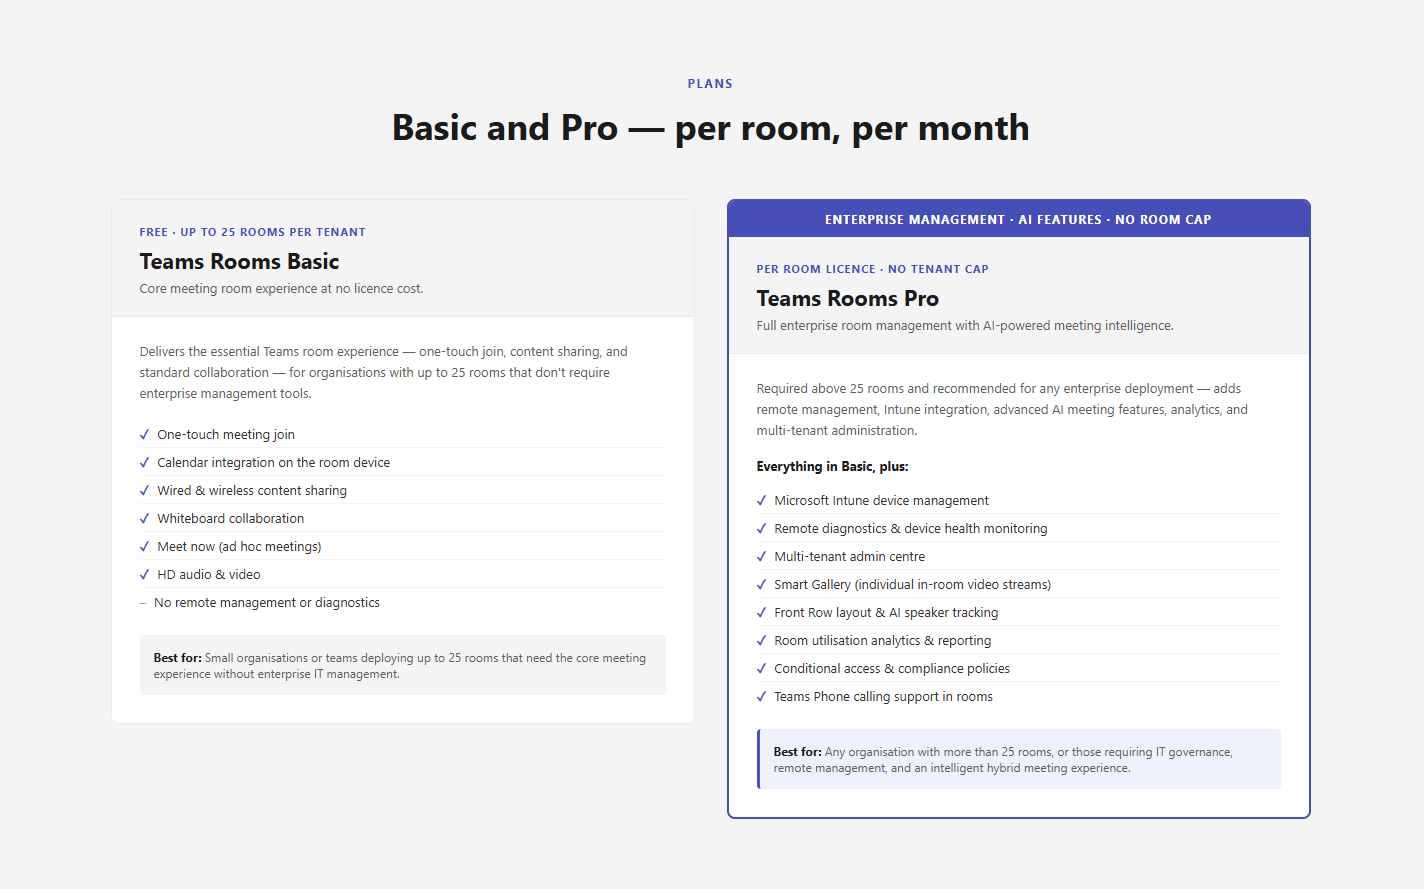This screenshot has height=889, width=1424.
Task: Click the 'Multi-tenant admin centre' feature text
Action: tap(850, 557)
